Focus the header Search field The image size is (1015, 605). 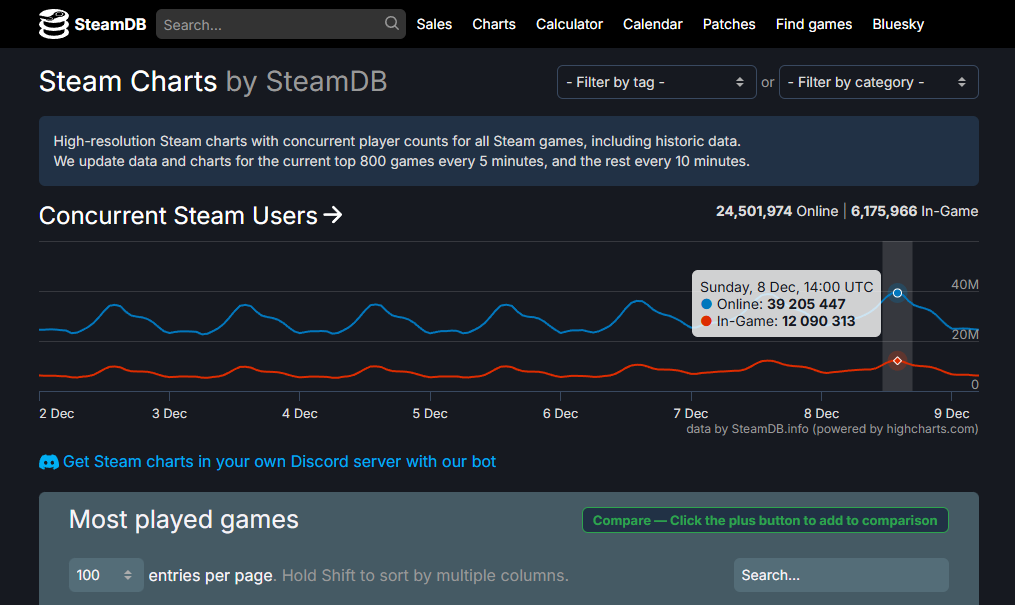281,24
